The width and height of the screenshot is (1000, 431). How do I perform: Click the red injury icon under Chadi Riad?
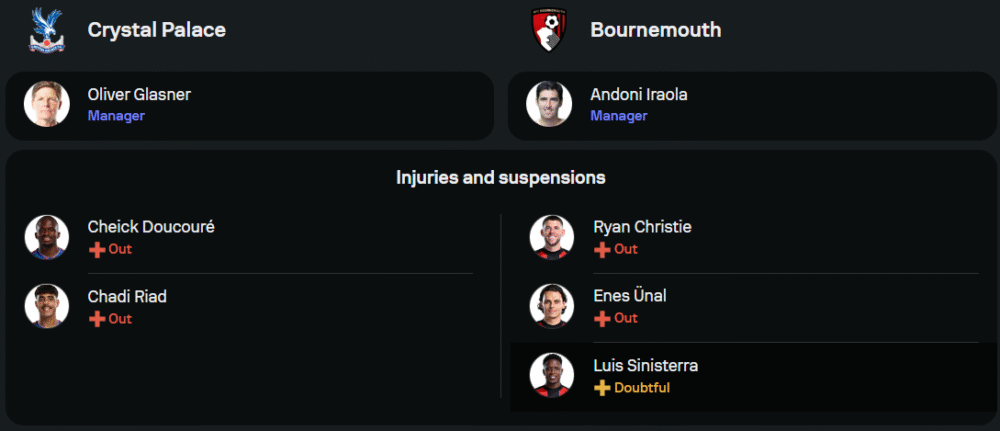pos(97,319)
